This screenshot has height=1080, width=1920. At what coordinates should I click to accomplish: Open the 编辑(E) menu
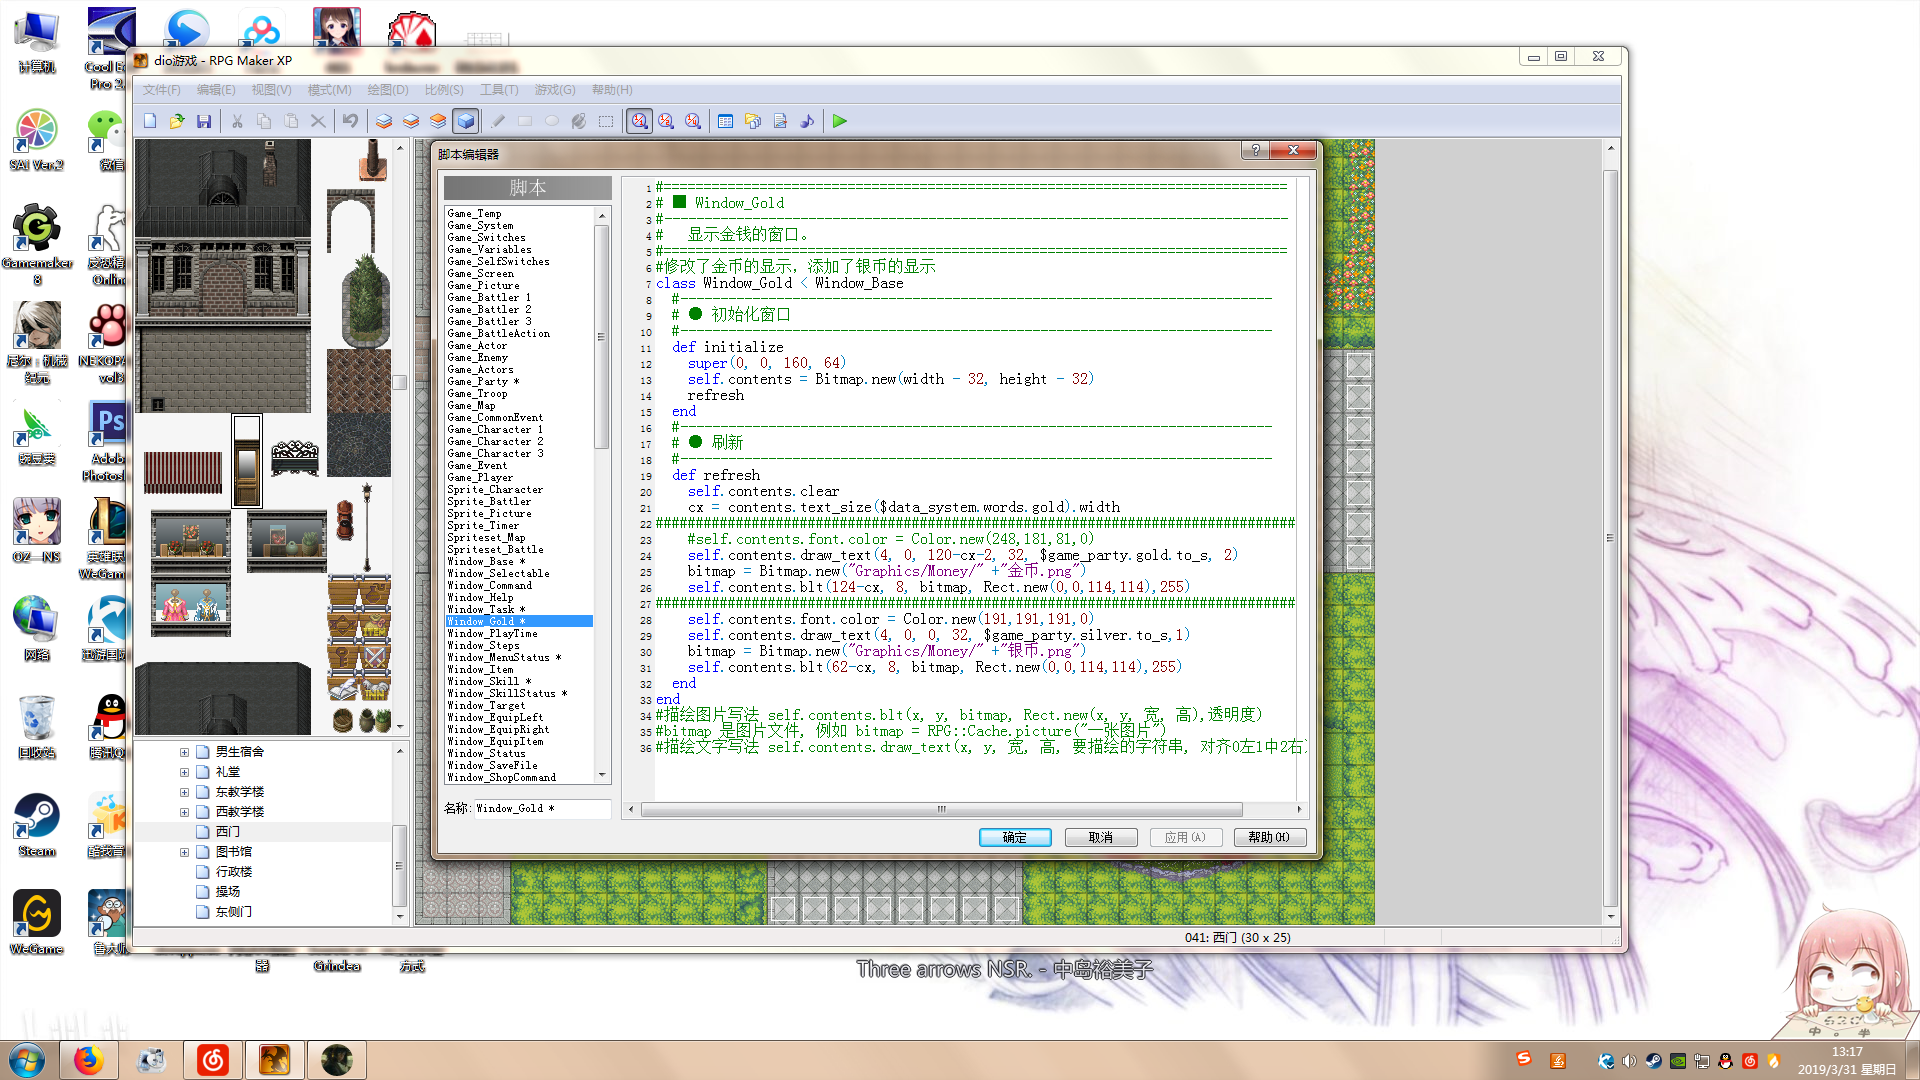[216, 90]
